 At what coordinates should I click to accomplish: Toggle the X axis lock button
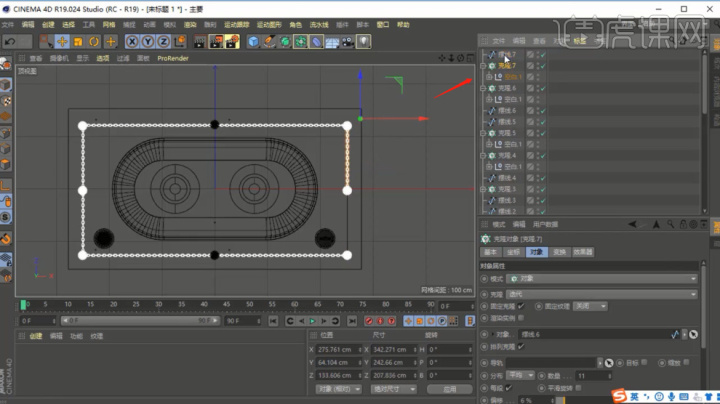pyautogui.click(x=133, y=41)
